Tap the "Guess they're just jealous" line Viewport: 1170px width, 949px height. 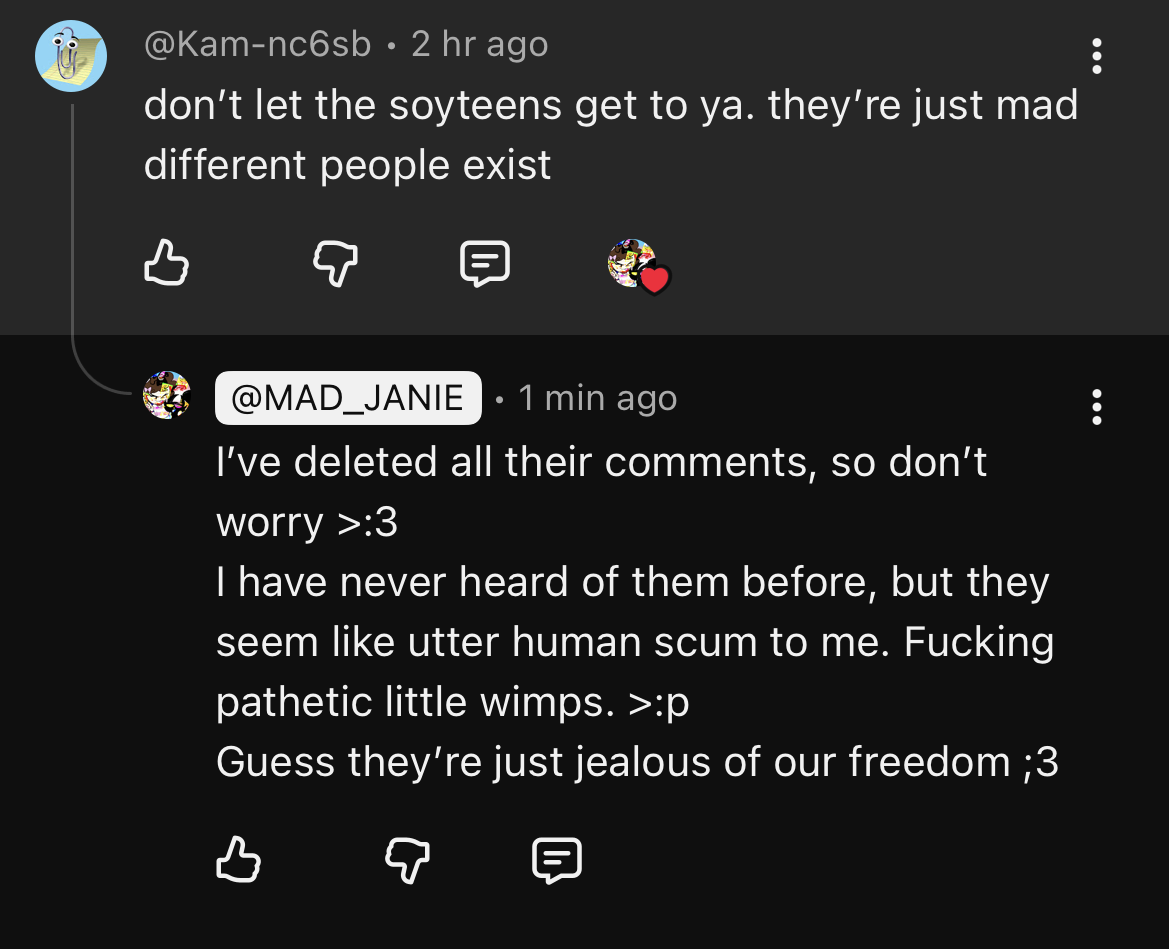click(636, 762)
